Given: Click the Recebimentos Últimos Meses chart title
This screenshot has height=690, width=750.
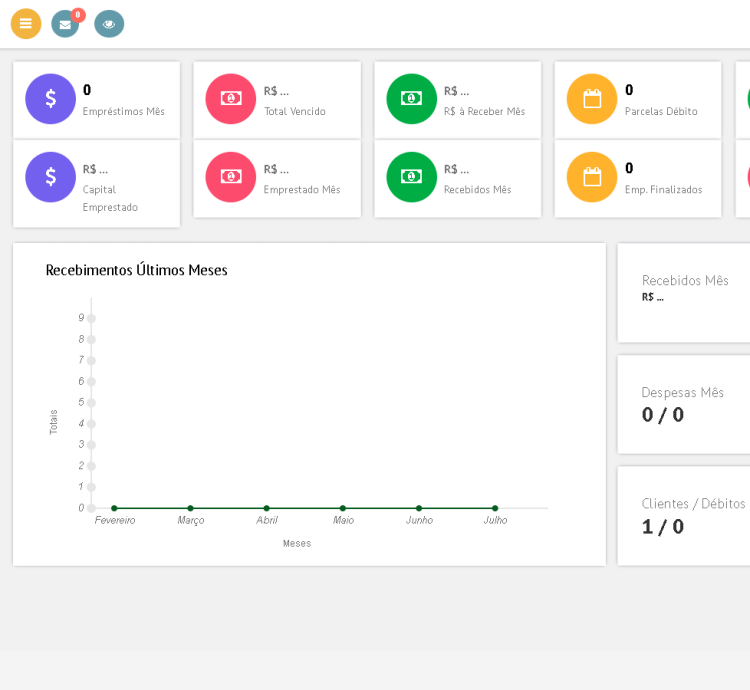Looking at the screenshot, I should click(x=137, y=270).
